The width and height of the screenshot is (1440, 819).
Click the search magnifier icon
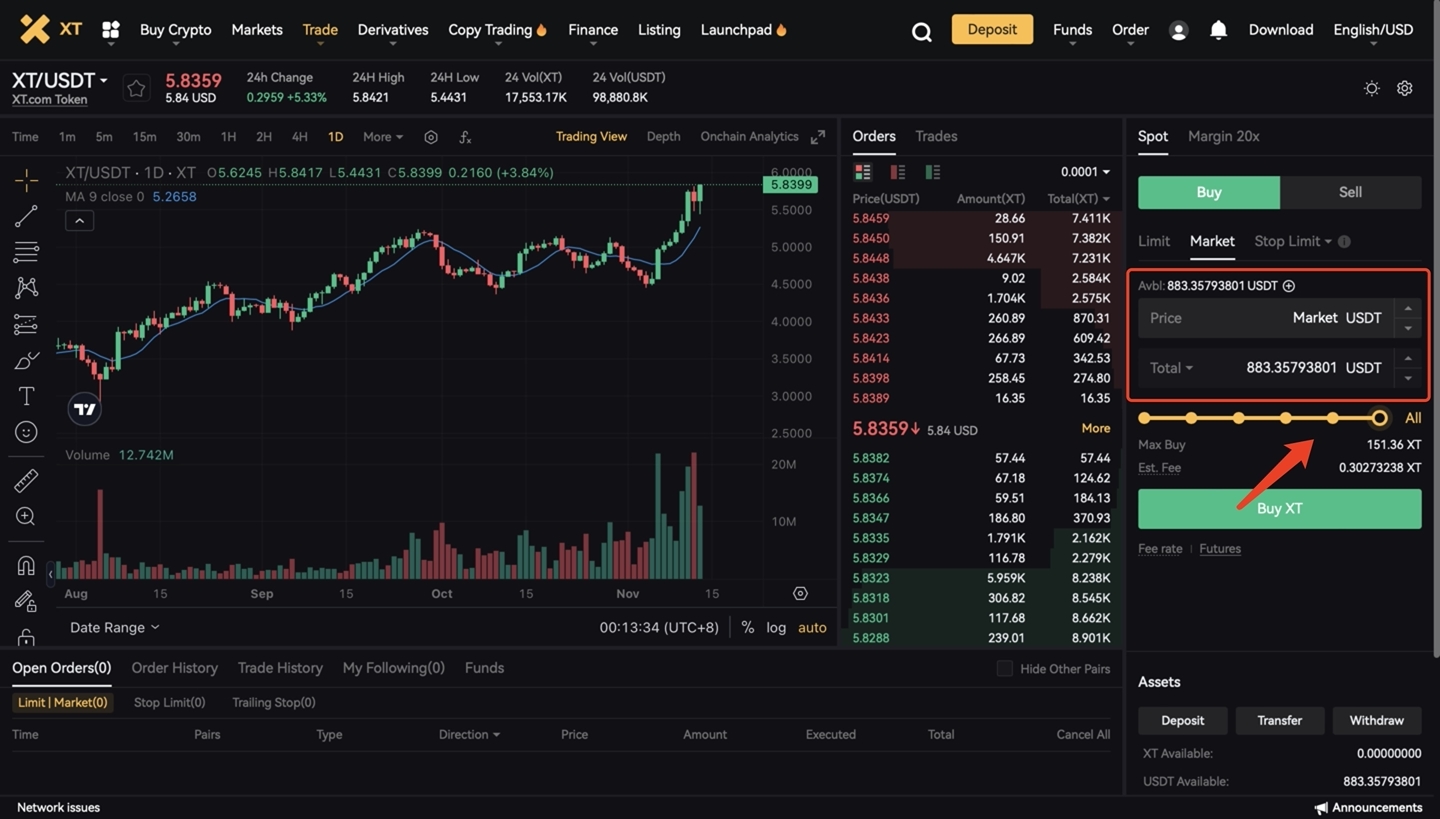pyautogui.click(x=922, y=32)
